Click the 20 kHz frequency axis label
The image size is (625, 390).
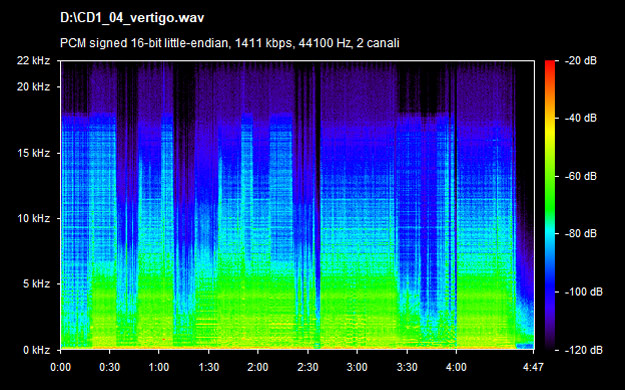33,87
